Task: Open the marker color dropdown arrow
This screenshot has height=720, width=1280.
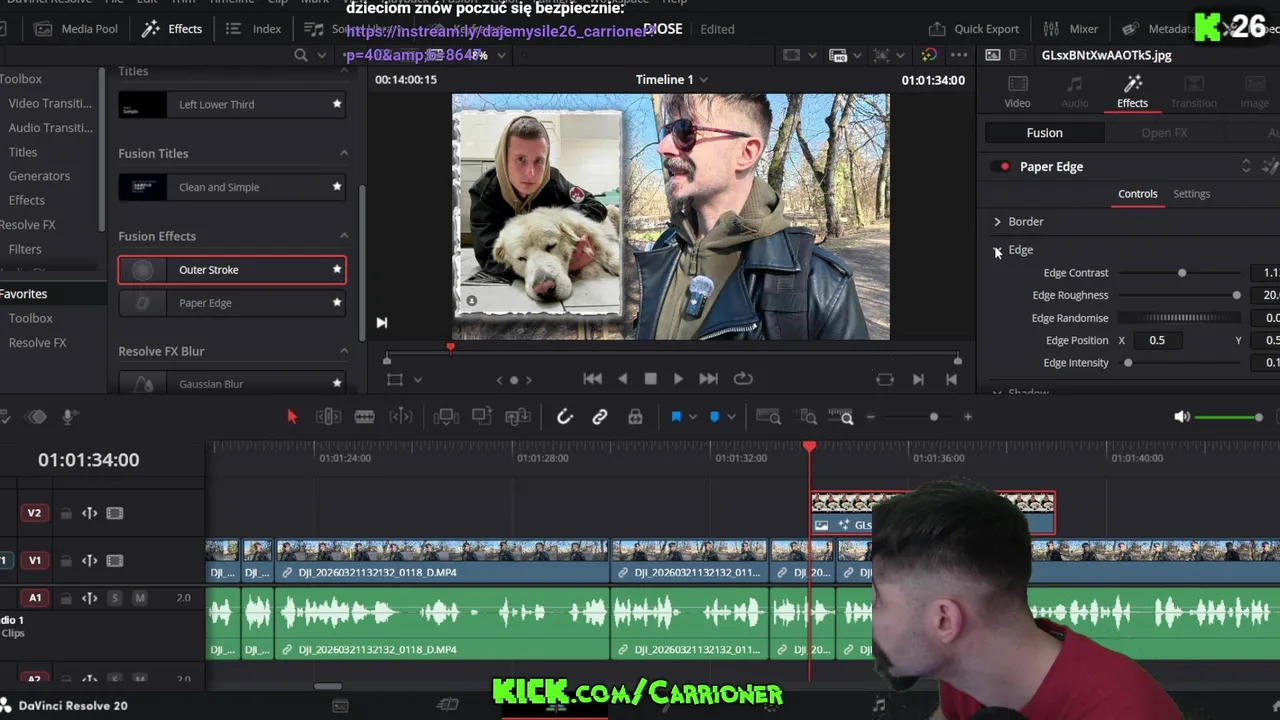Action: [731, 417]
